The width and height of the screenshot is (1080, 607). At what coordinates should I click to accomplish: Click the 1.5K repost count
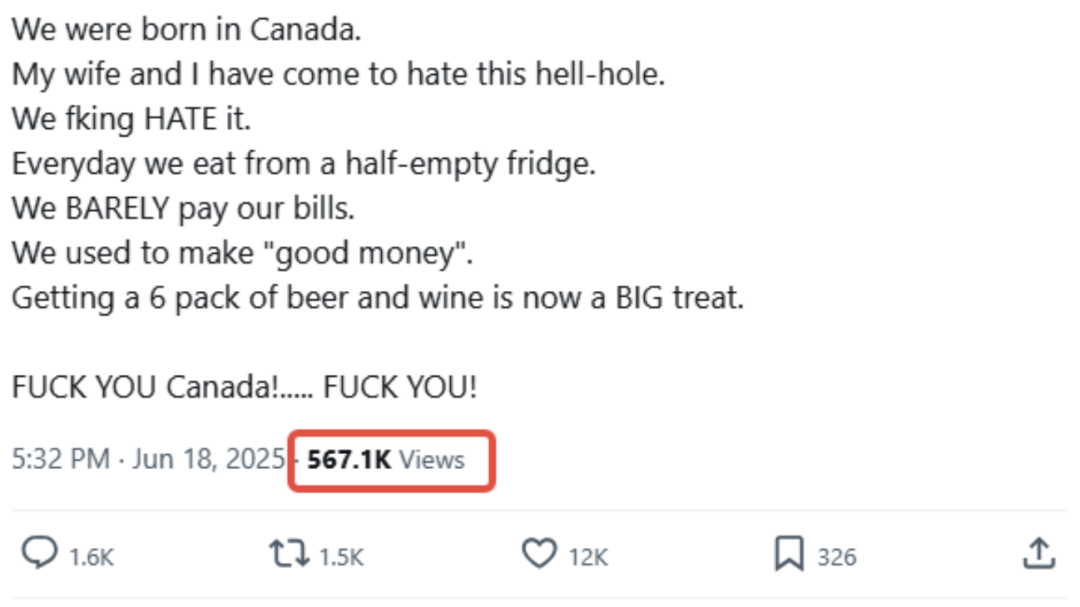click(342, 557)
